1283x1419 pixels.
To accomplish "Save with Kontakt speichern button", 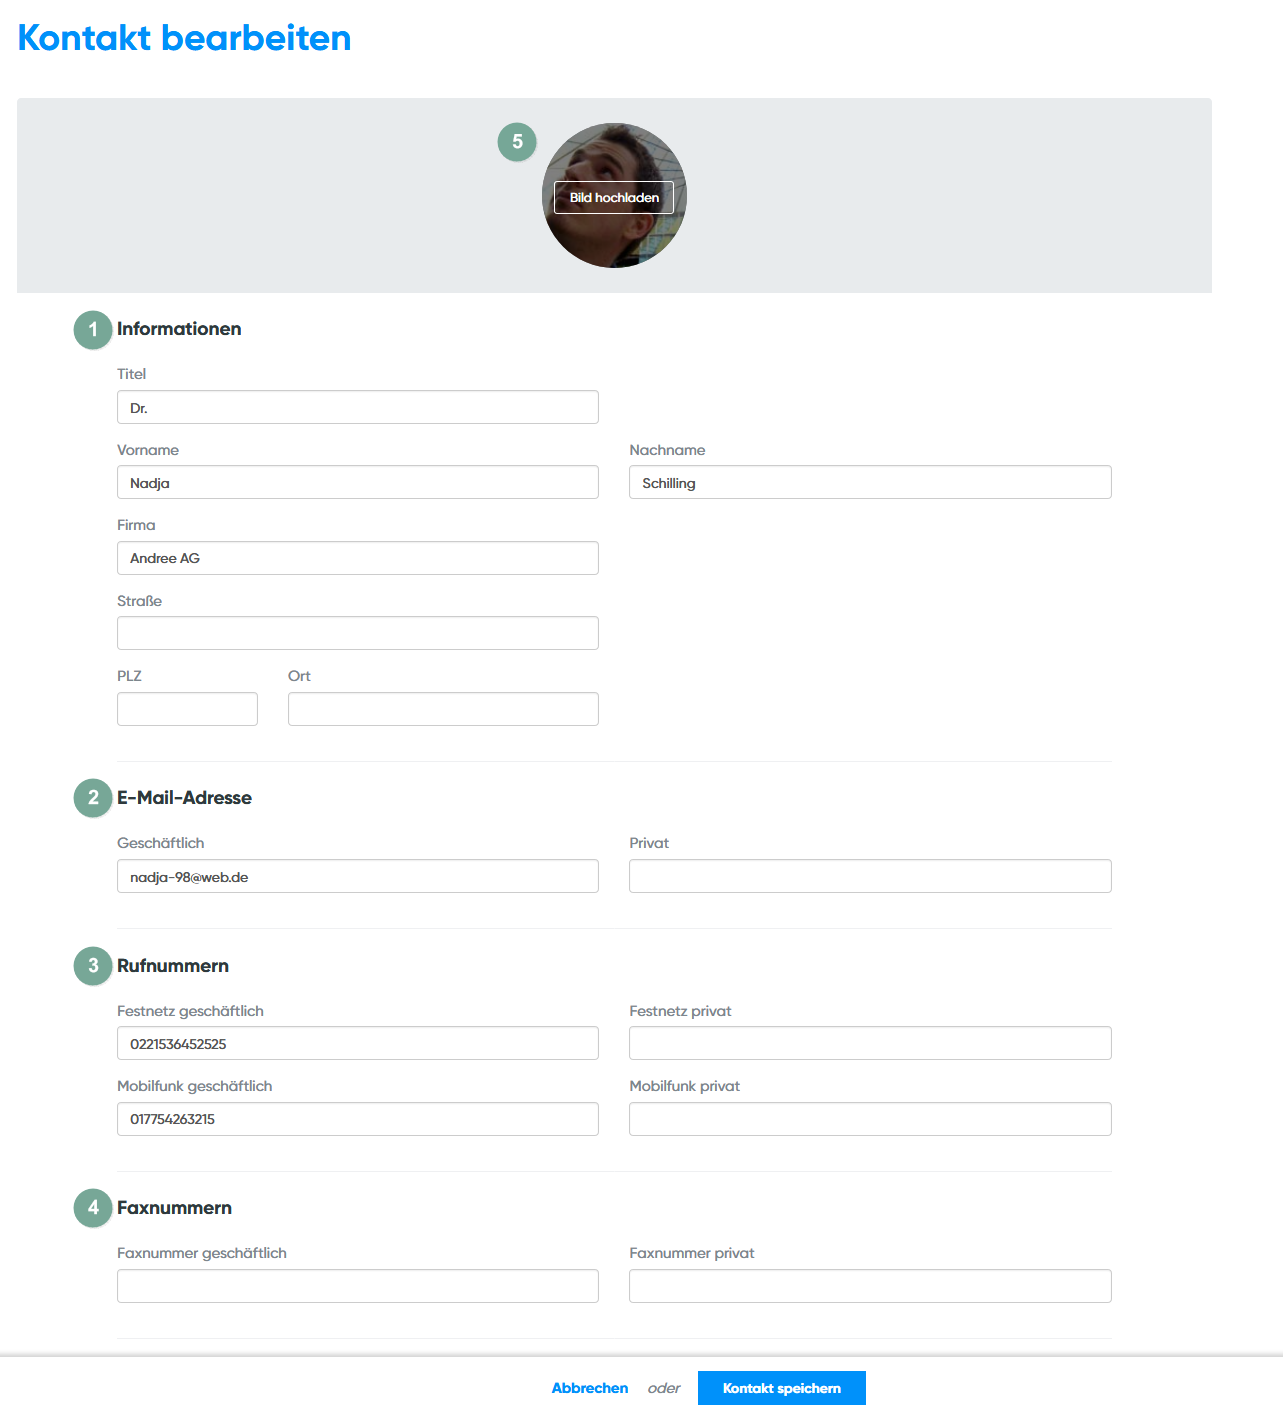I will 781,1388.
